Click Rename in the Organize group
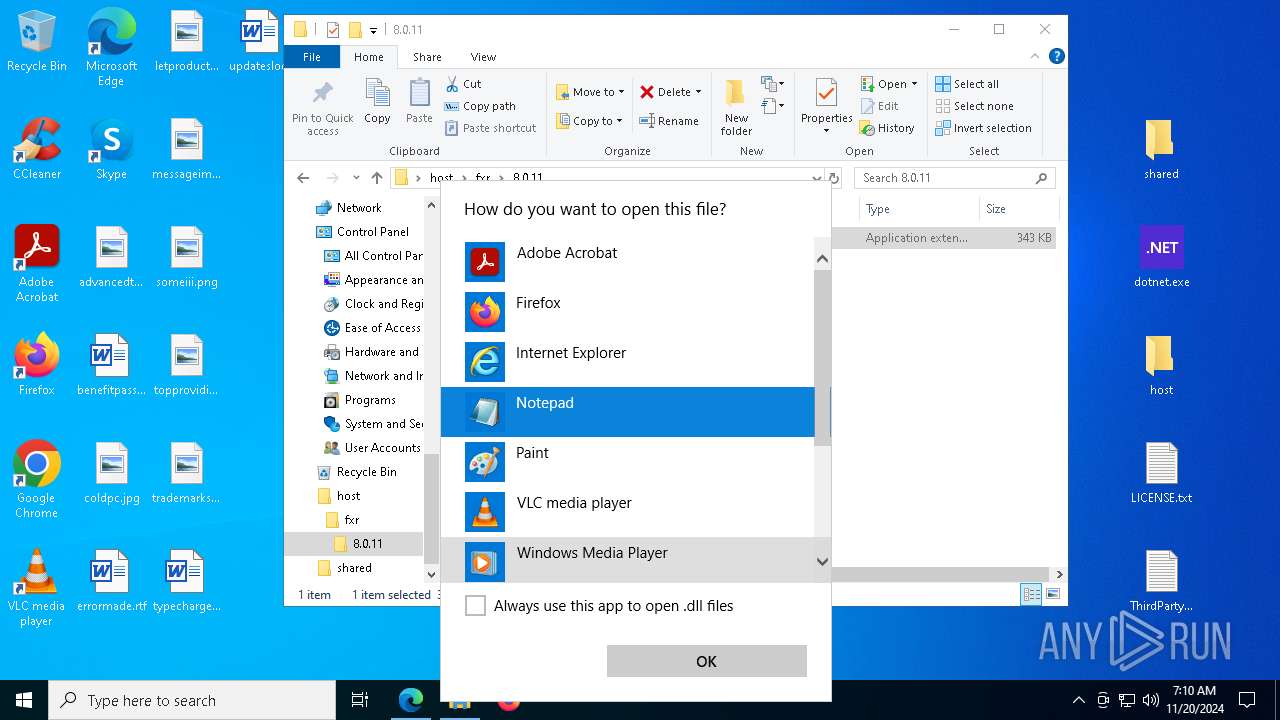The width and height of the screenshot is (1280, 720). 669,121
